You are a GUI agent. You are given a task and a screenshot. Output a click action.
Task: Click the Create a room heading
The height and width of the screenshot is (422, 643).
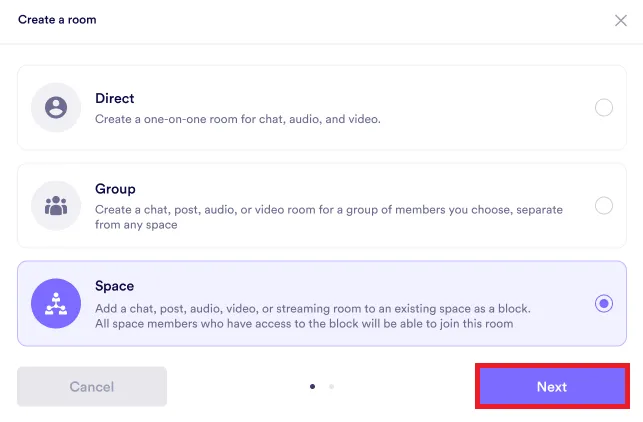[x=58, y=19]
